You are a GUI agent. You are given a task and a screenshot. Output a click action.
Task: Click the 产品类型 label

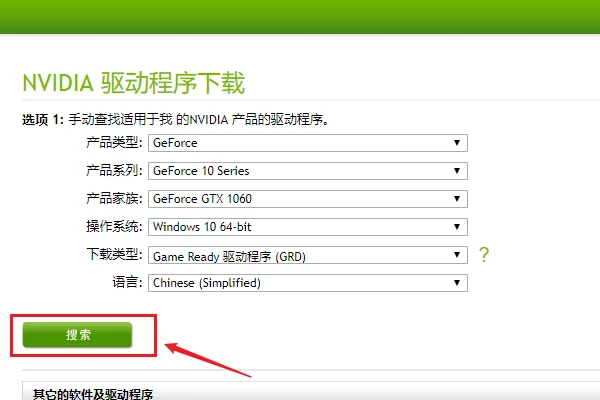[x=114, y=142]
